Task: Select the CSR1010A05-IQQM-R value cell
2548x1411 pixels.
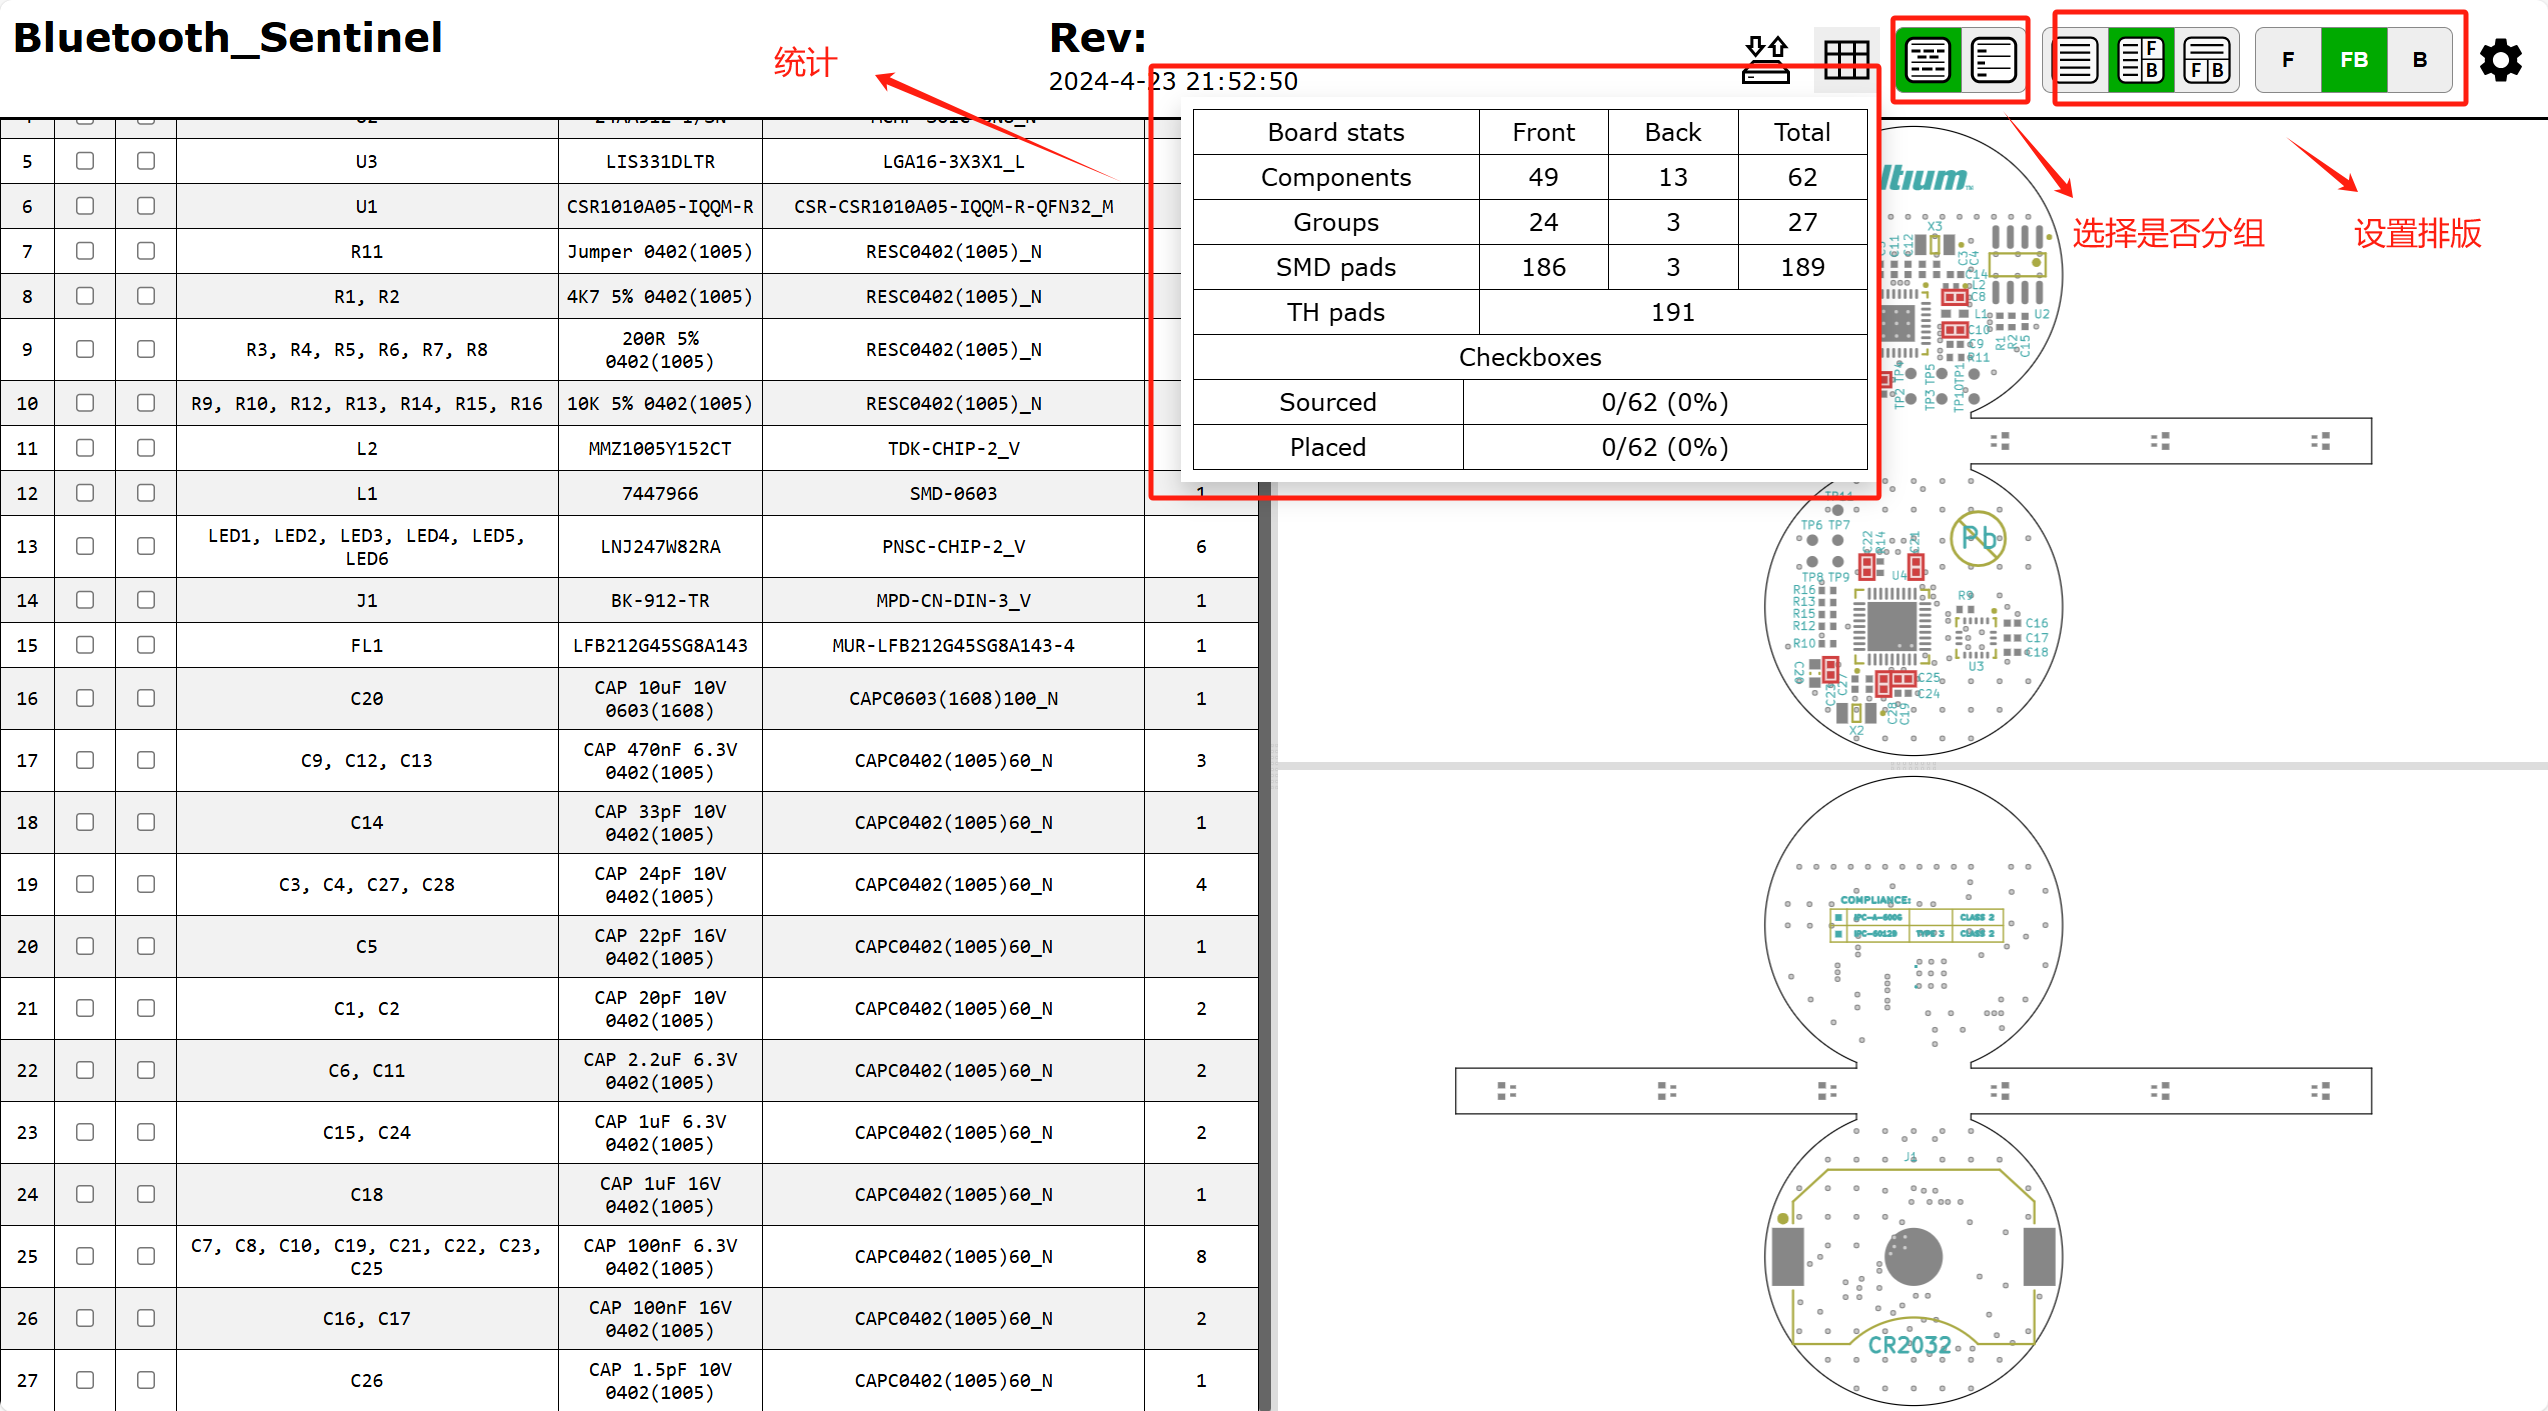Action: pyautogui.click(x=660, y=206)
